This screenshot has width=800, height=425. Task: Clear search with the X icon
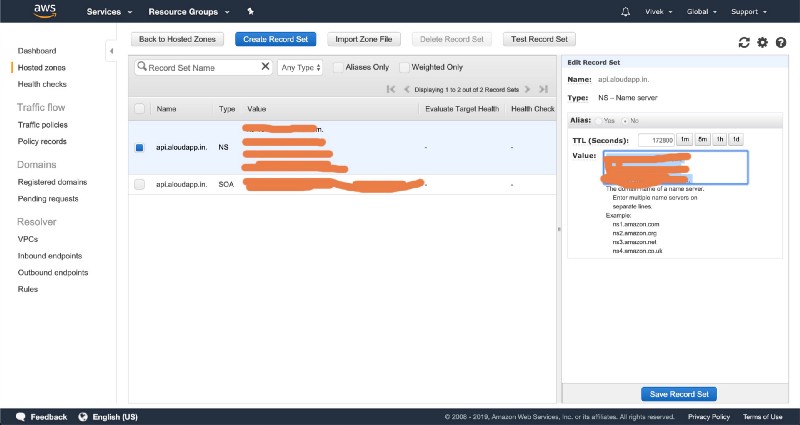(265, 67)
